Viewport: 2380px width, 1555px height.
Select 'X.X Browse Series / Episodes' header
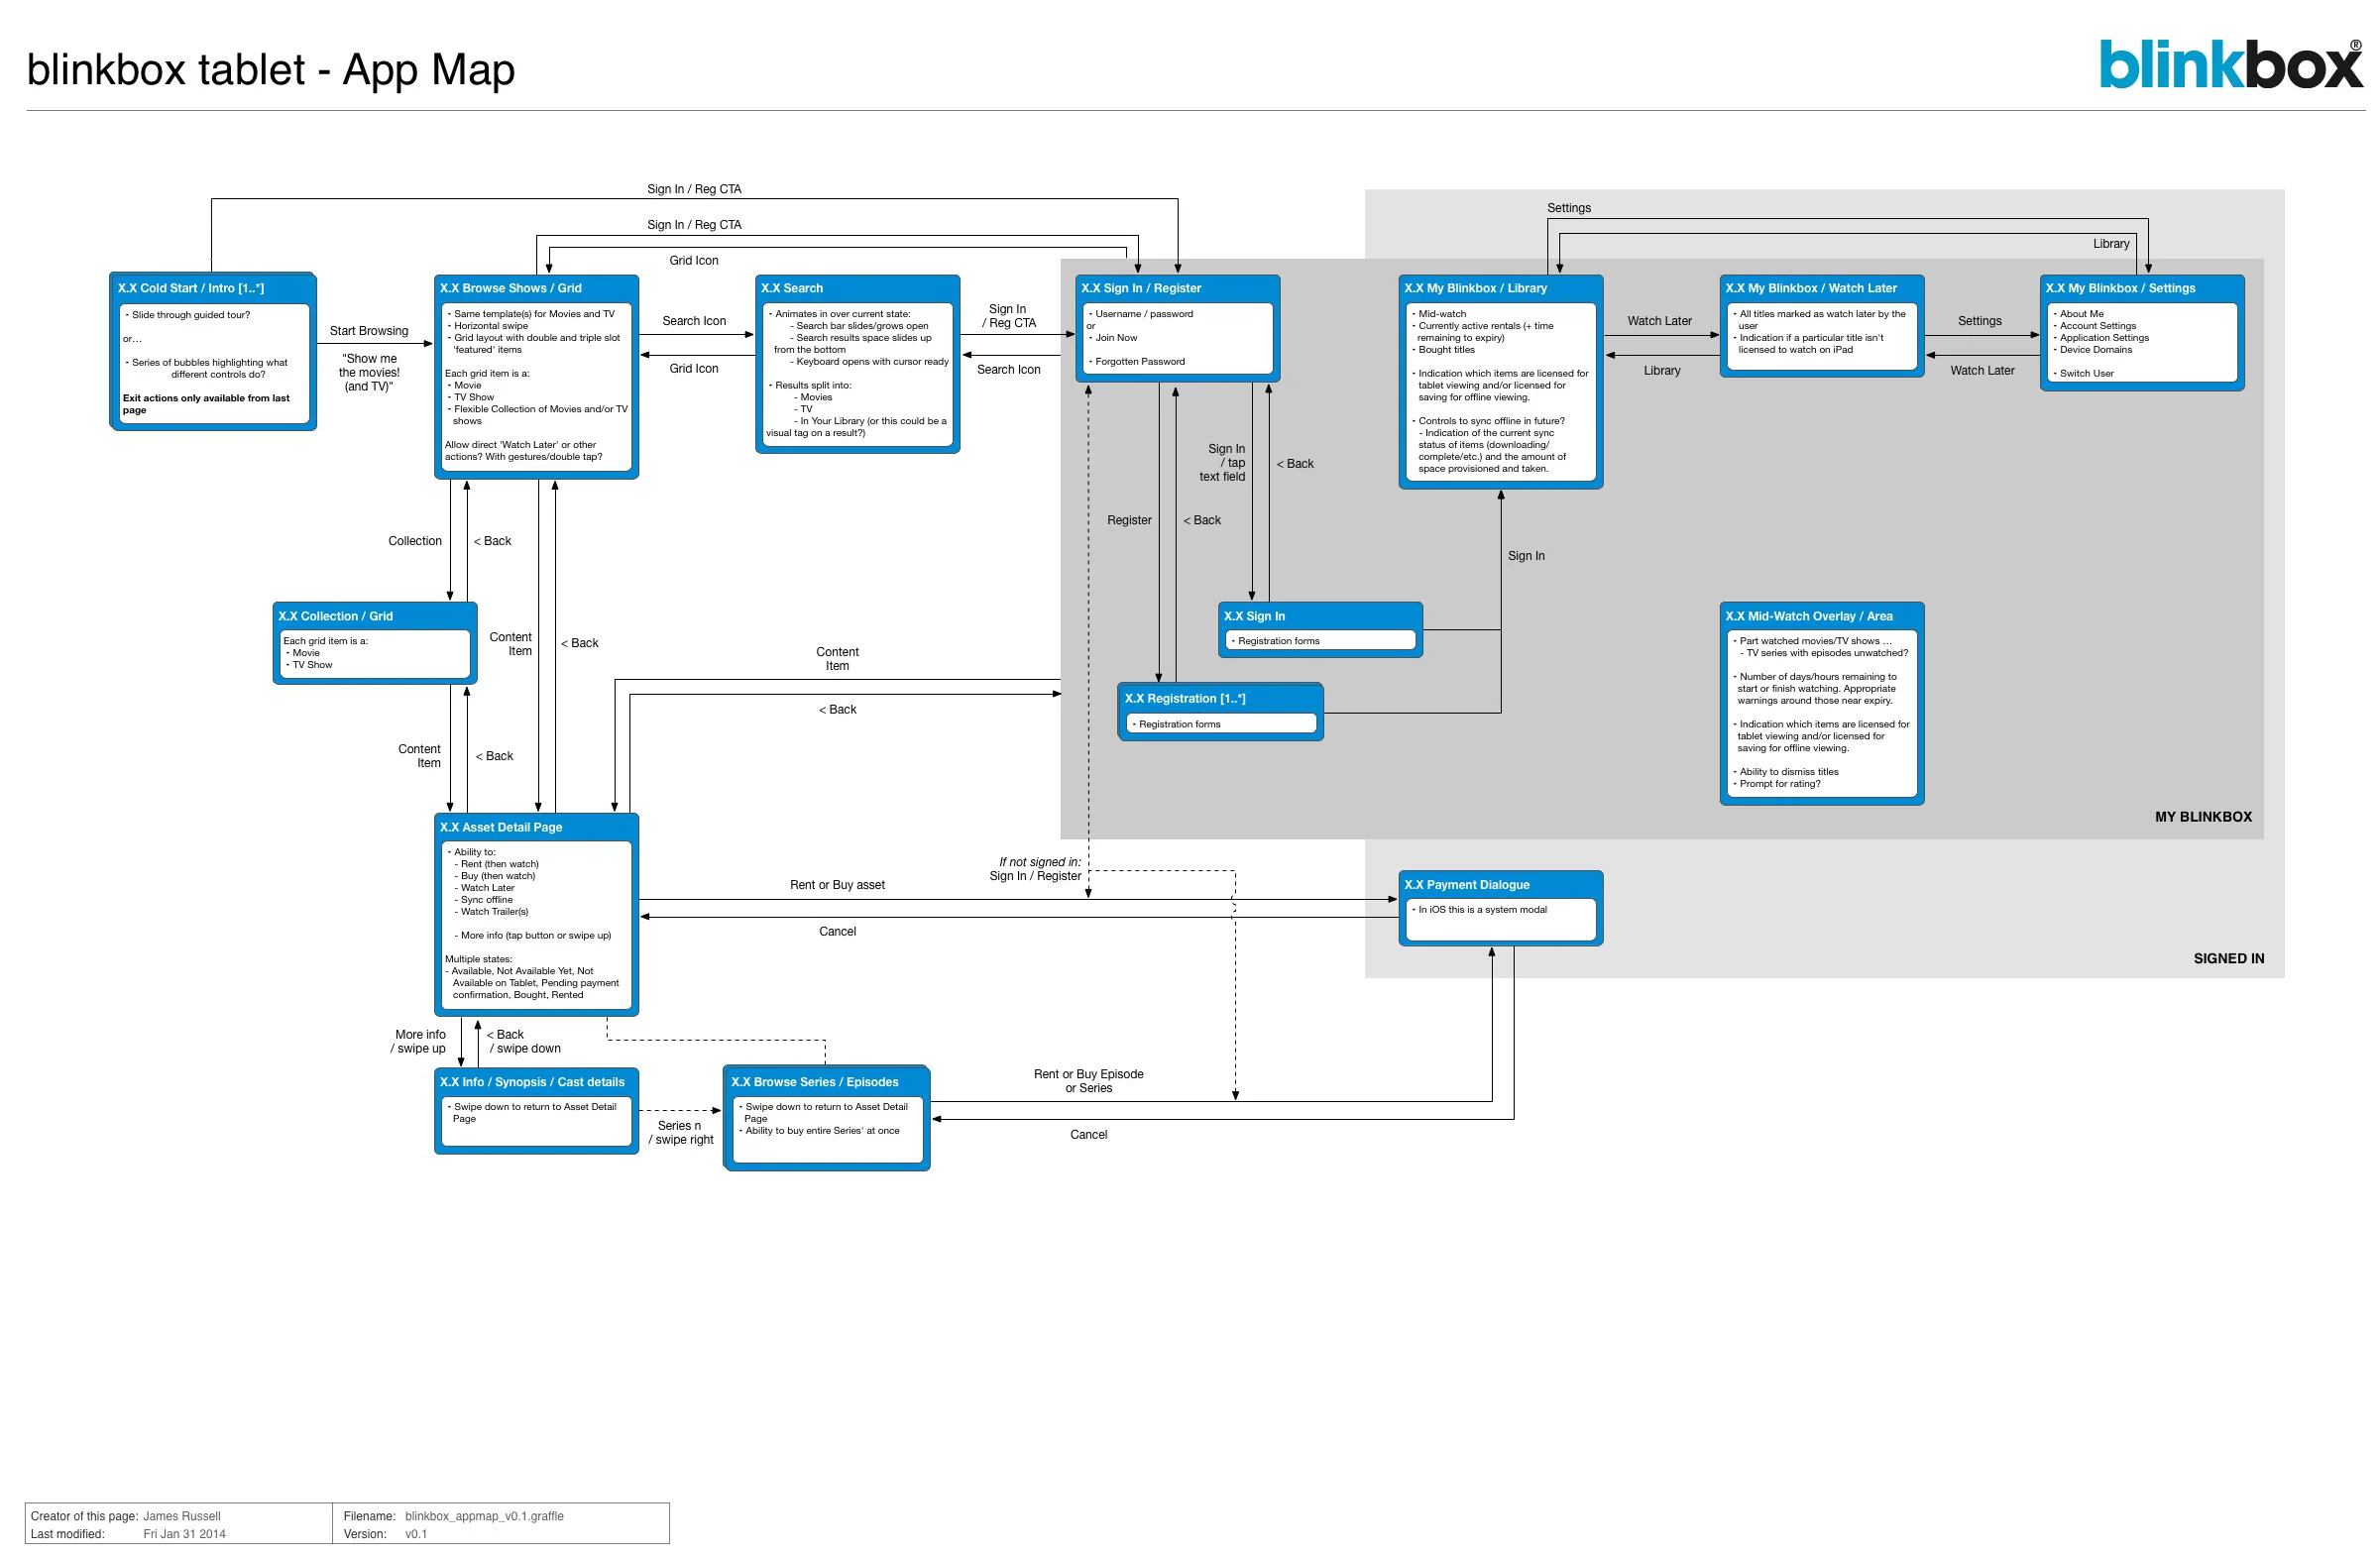click(x=815, y=1082)
